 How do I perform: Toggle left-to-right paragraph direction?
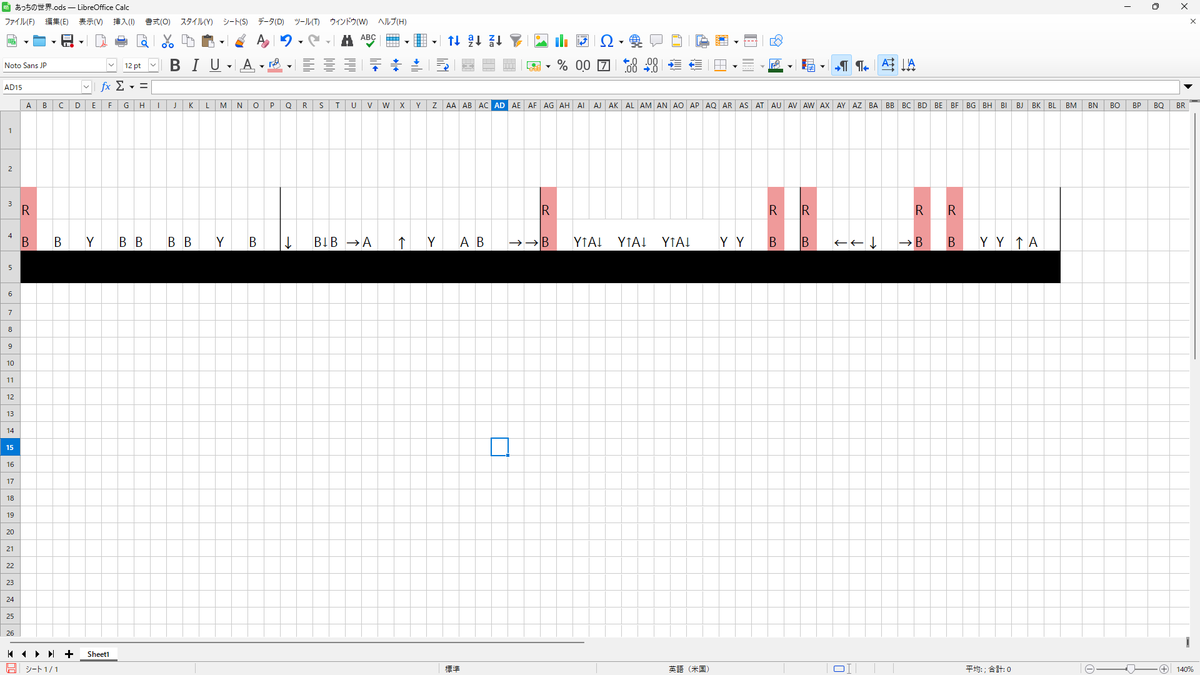[x=841, y=65]
